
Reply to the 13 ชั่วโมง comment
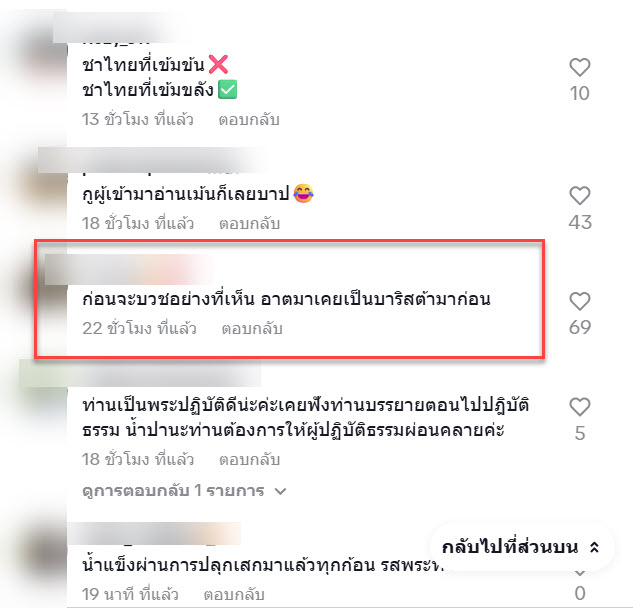(249, 120)
